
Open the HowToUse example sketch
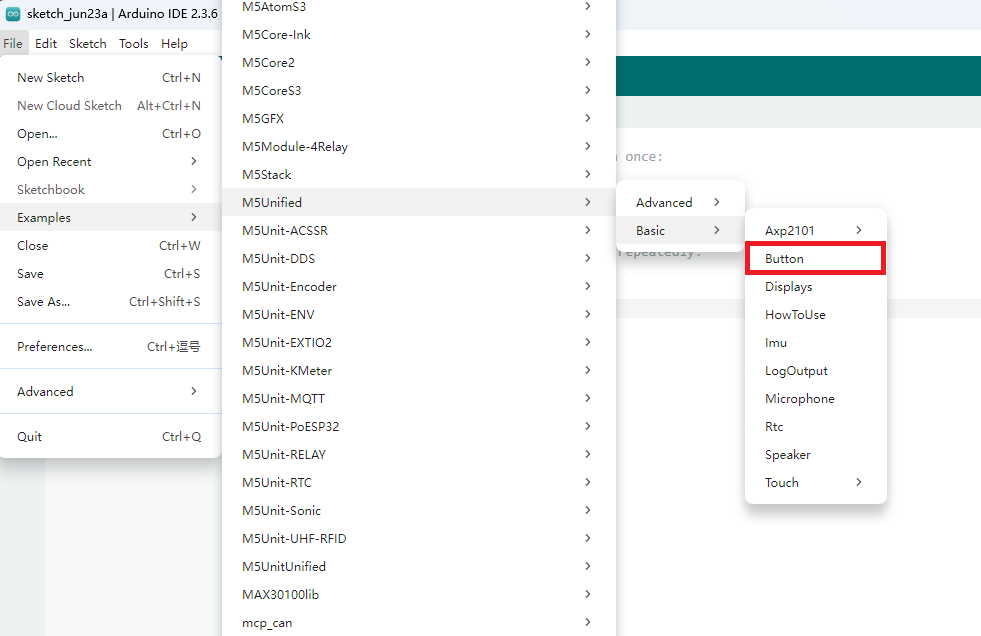click(816, 315)
